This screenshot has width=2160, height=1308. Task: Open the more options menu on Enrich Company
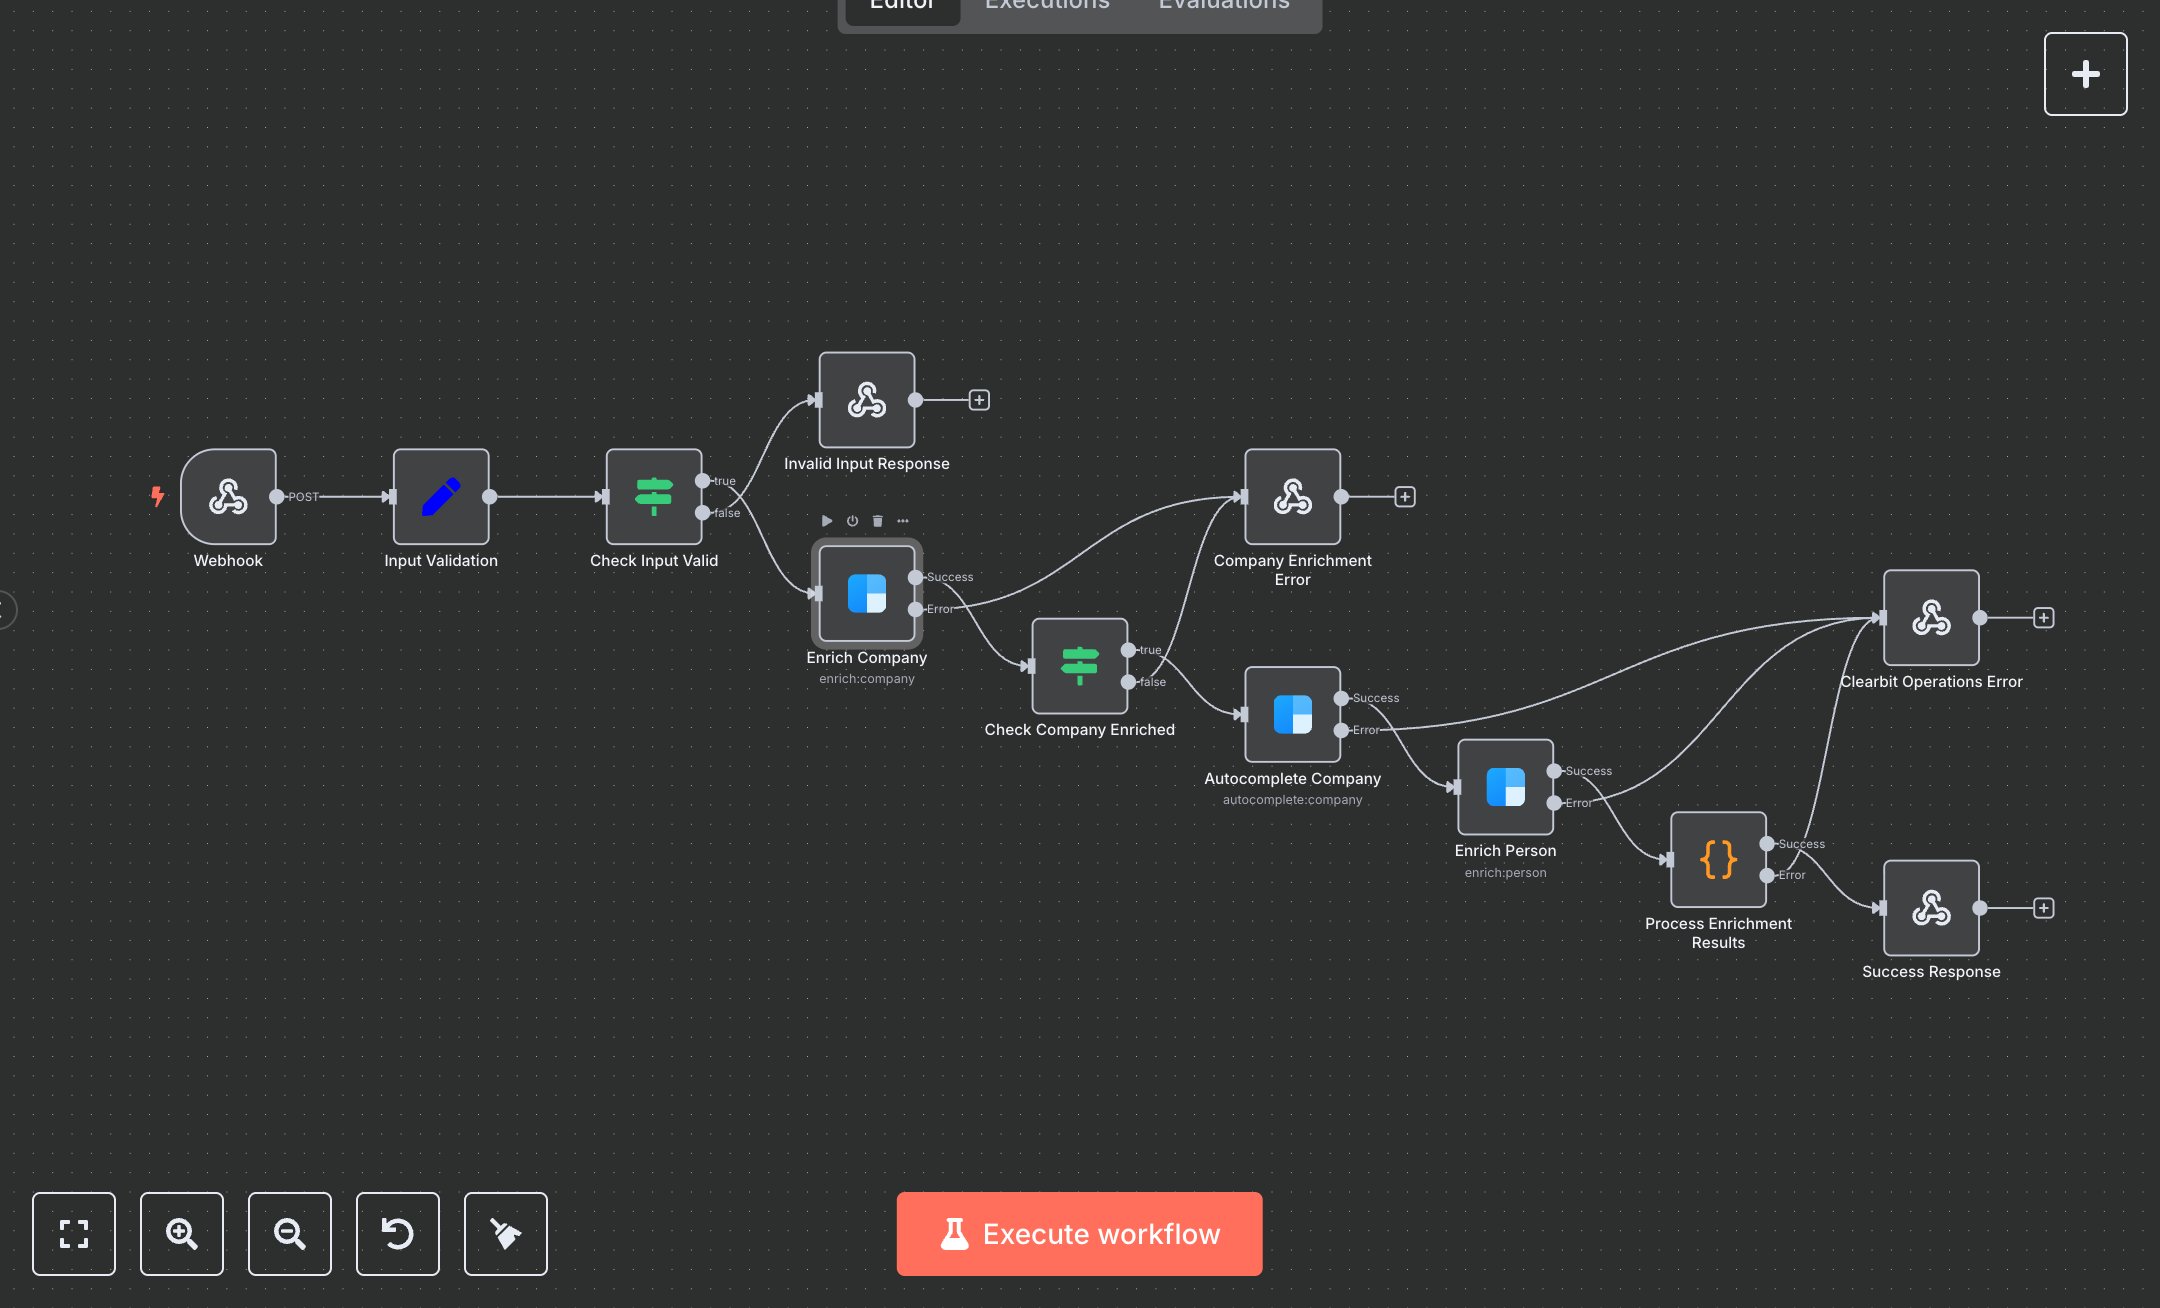click(x=902, y=521)
